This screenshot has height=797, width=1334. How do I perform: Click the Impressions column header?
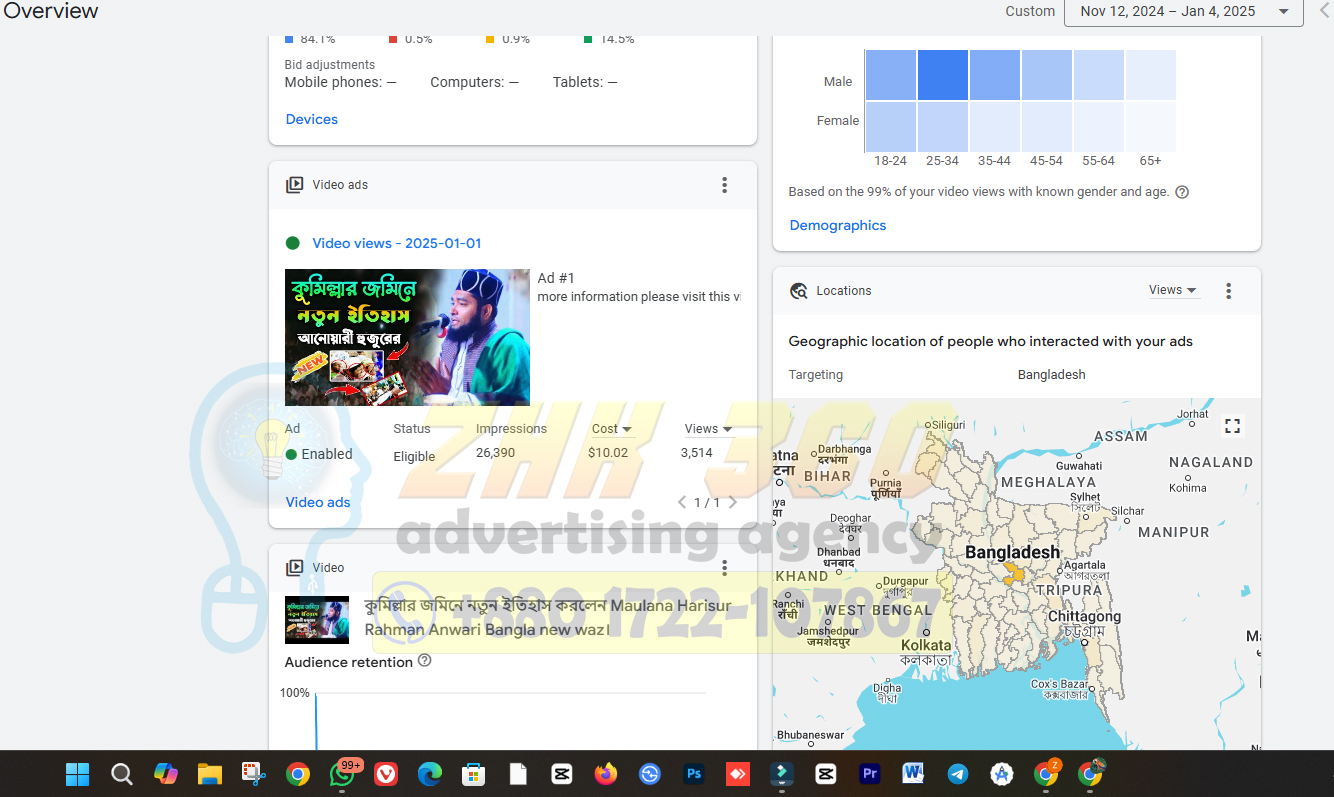(511, 428)
